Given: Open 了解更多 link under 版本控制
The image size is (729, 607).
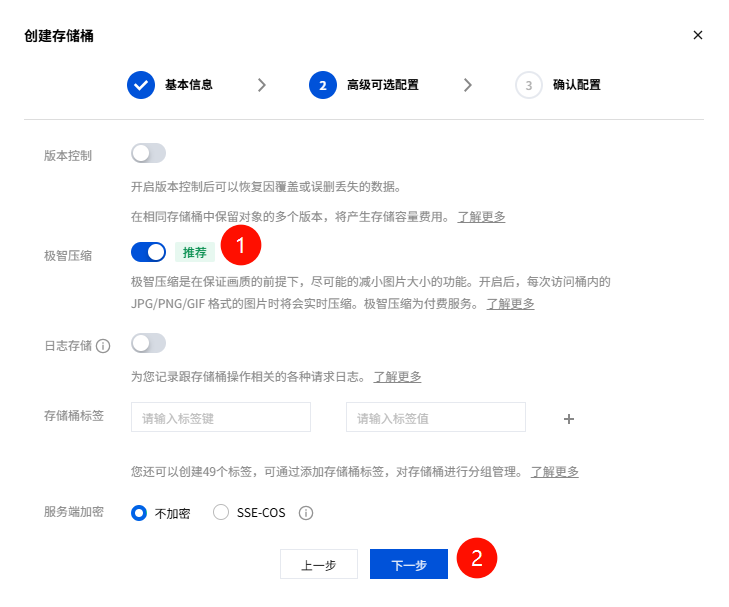Looking at the screenshot, I should point(481,217).
